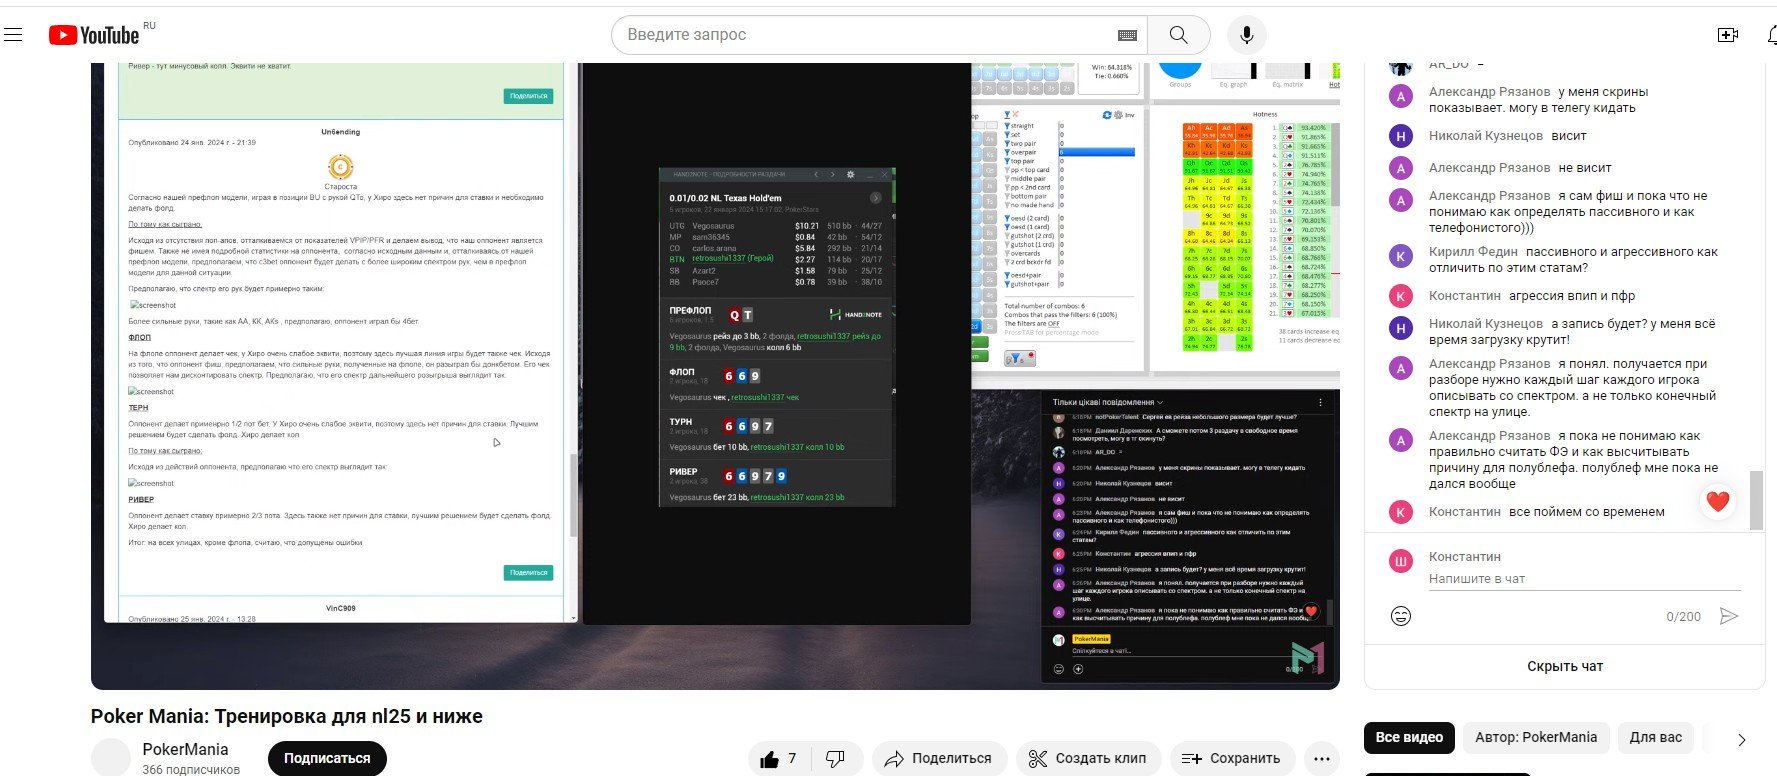Open the on-screen keyboard in the search box
Image resolution: width=1777 pixels, height=776 pixels.
pos(1127,35)
